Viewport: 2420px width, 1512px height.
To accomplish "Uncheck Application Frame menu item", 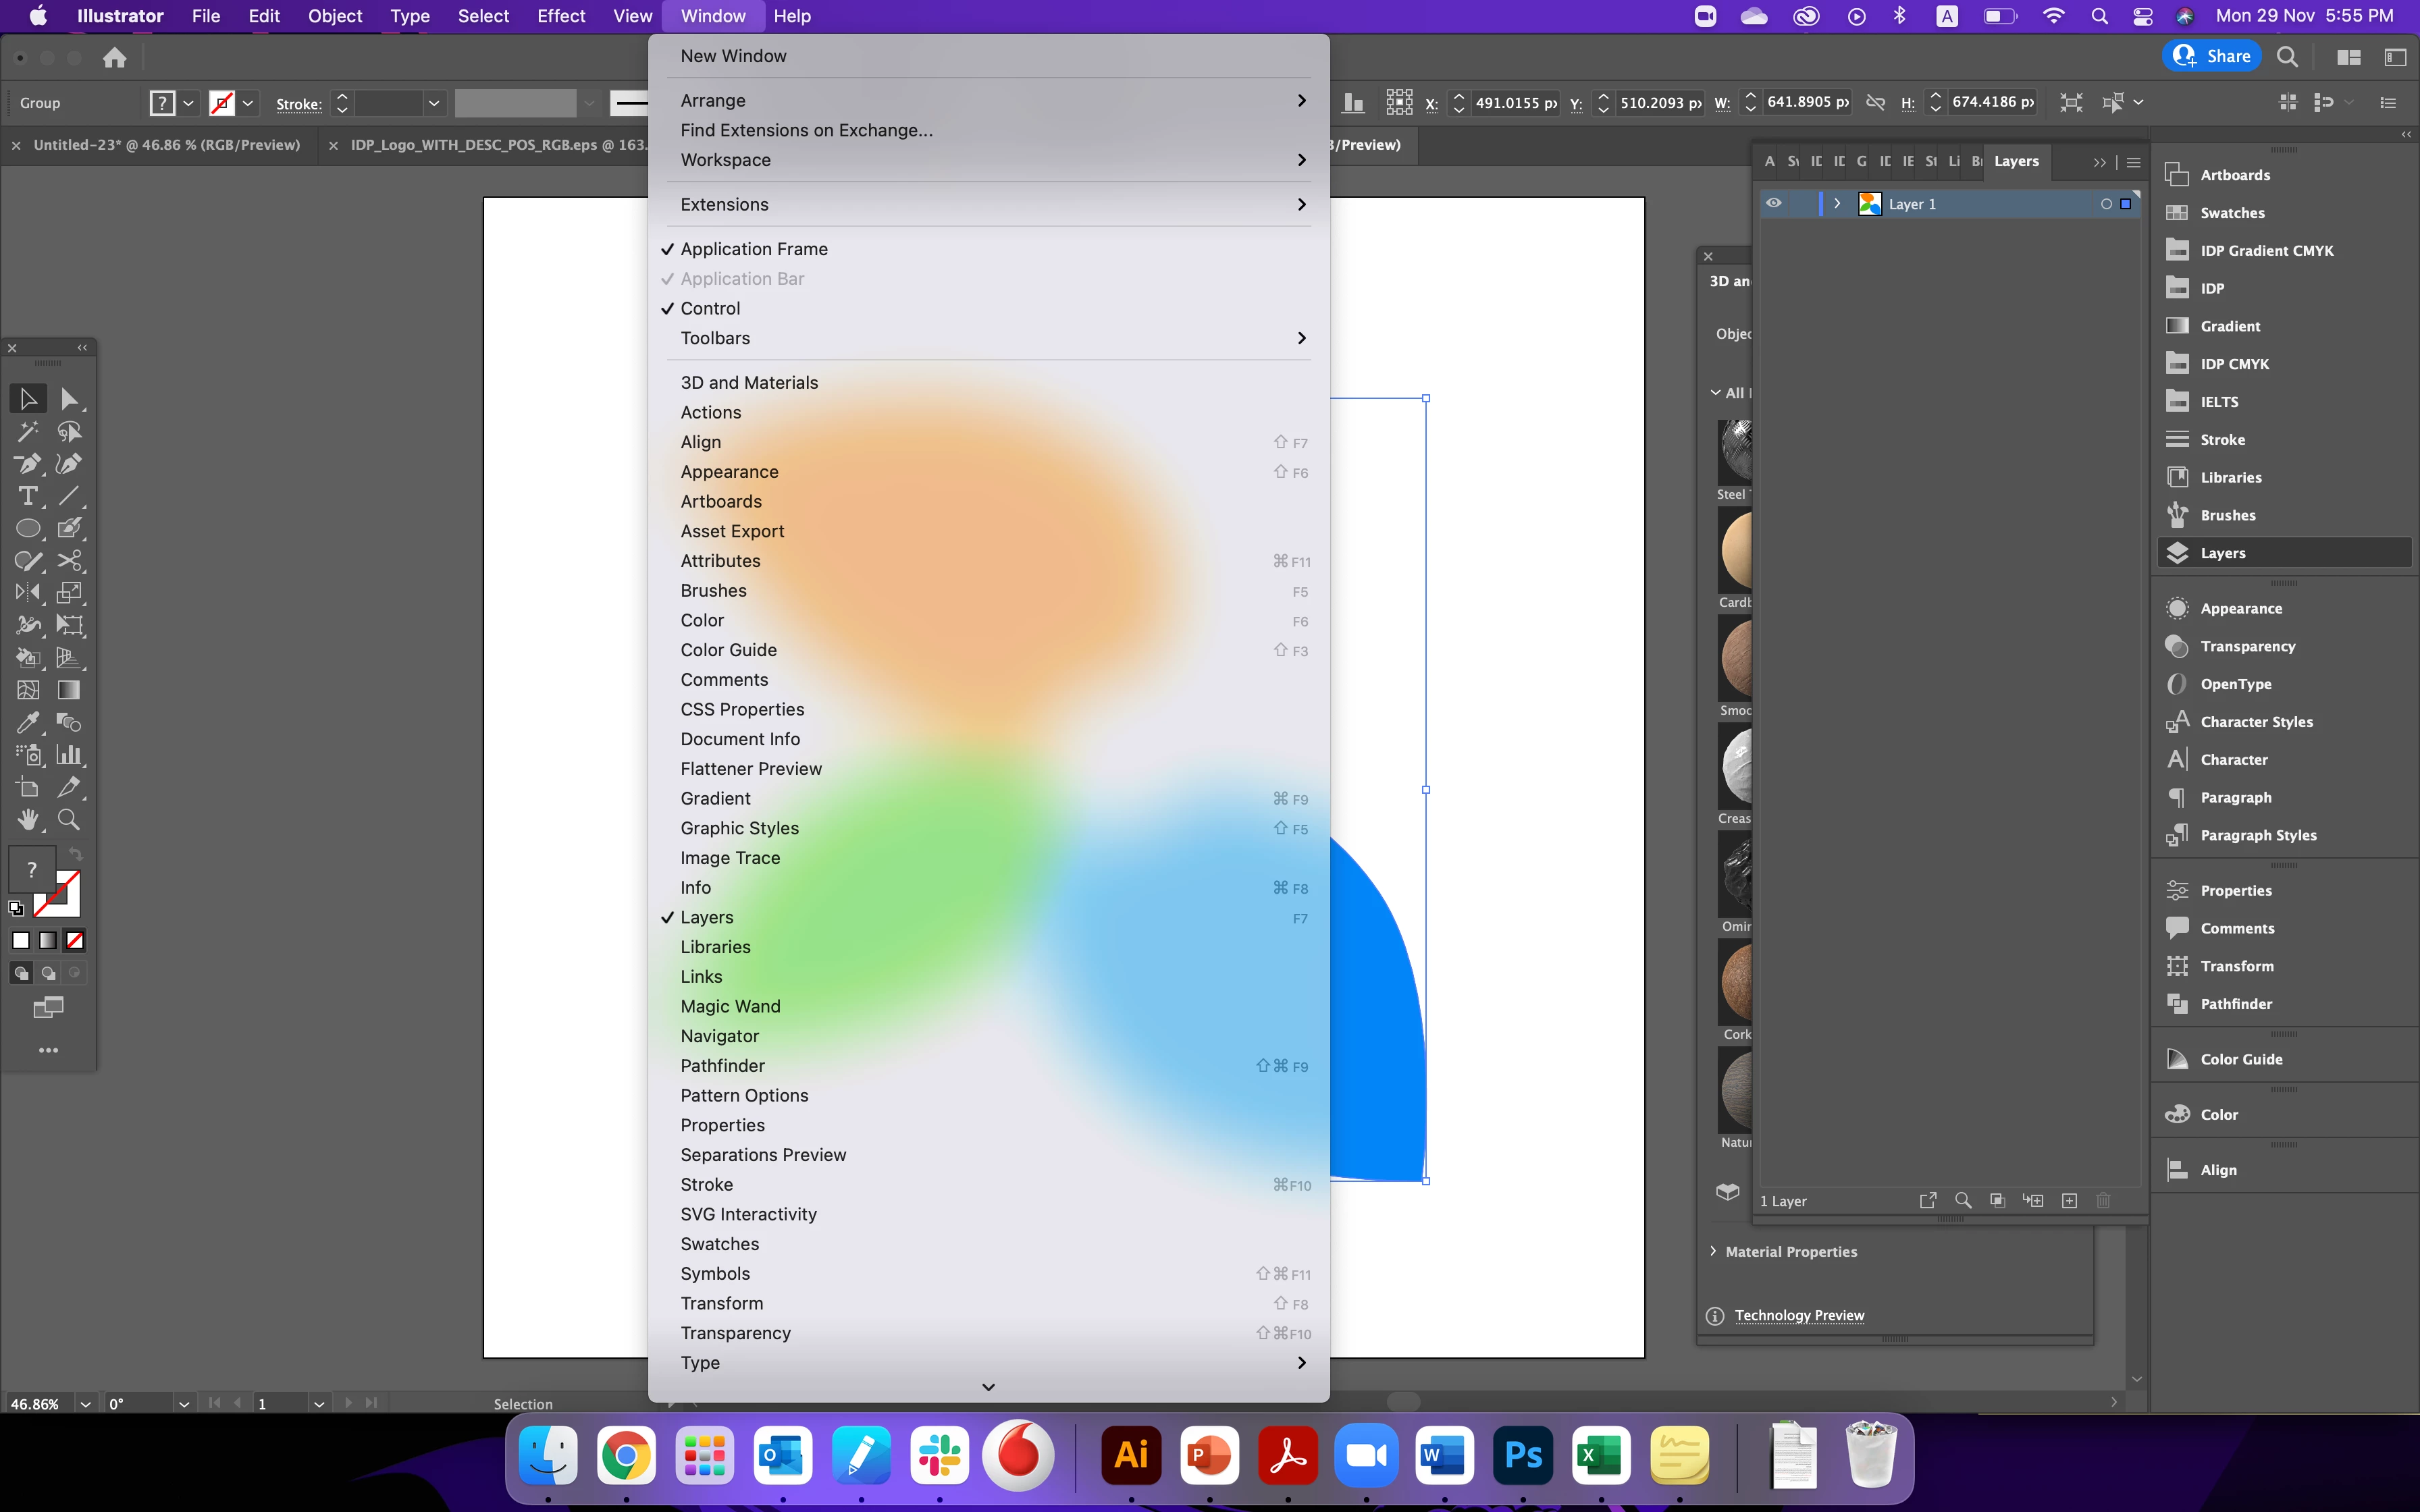I will click(754, 249).
